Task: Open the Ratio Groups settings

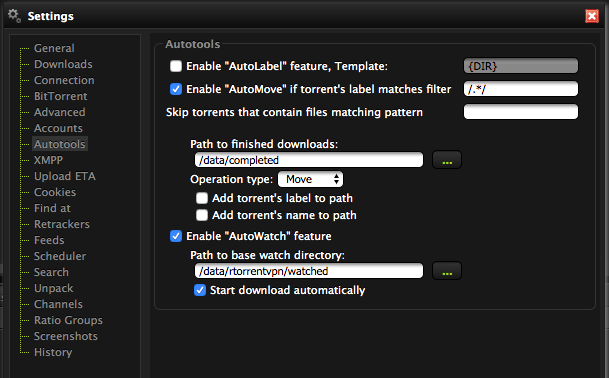Action: pyautogui.click(x=68, y=320)
